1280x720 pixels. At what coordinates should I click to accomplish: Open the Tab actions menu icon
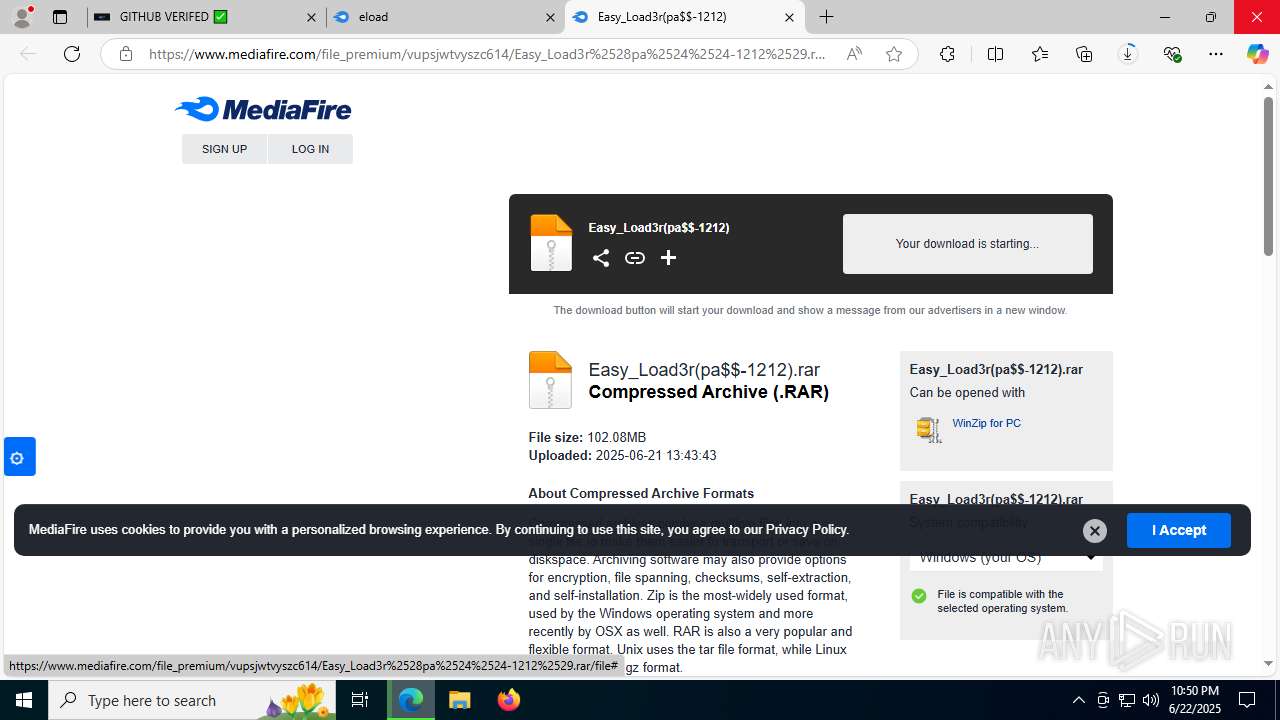pos(60,17)
